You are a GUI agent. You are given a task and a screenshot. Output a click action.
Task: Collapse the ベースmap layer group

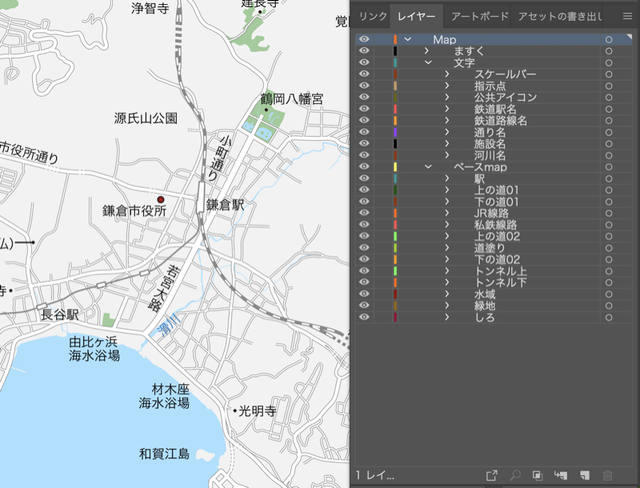coord(428,167)
